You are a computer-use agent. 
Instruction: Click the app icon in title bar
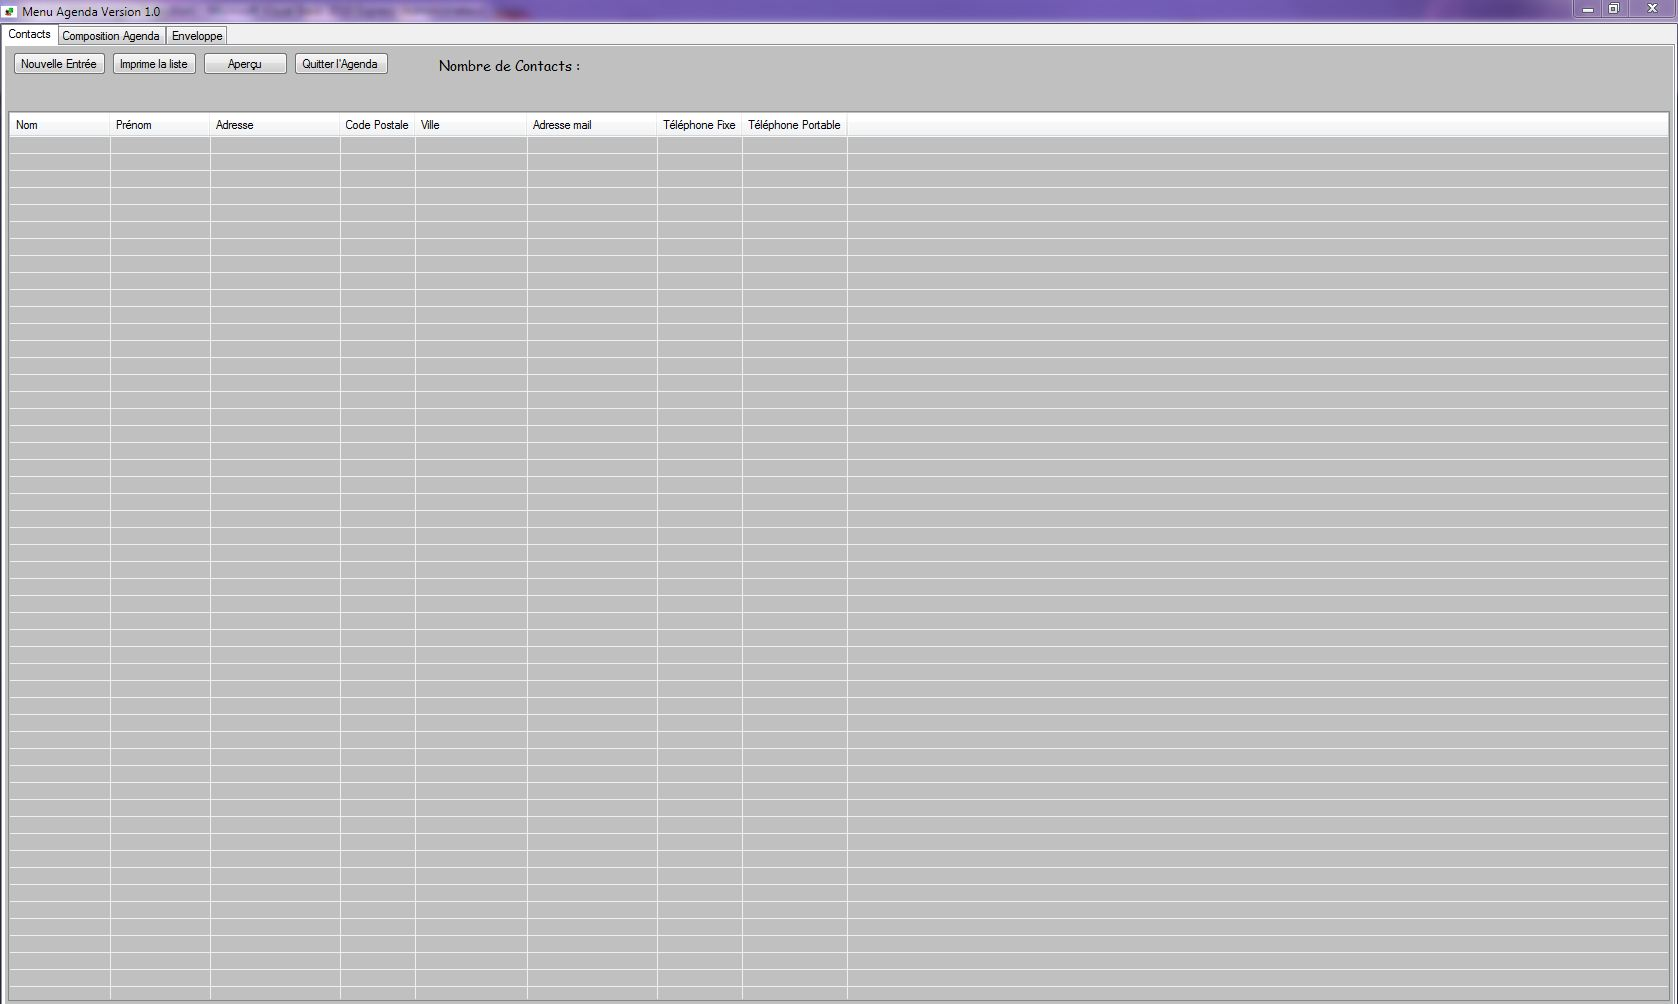[x=10, y=11]
